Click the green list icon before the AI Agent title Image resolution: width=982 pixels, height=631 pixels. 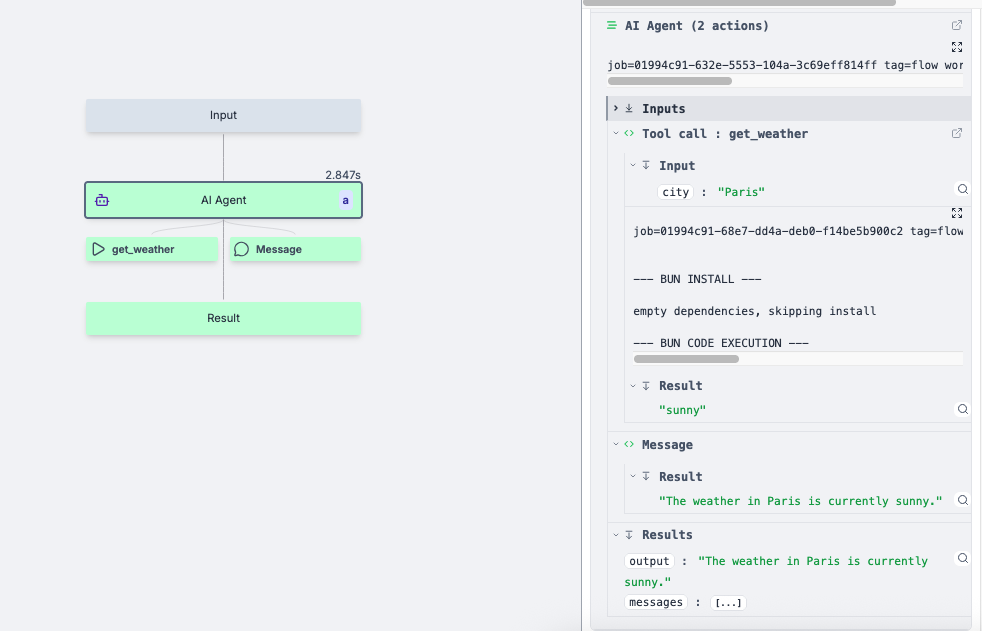point(612,25)
